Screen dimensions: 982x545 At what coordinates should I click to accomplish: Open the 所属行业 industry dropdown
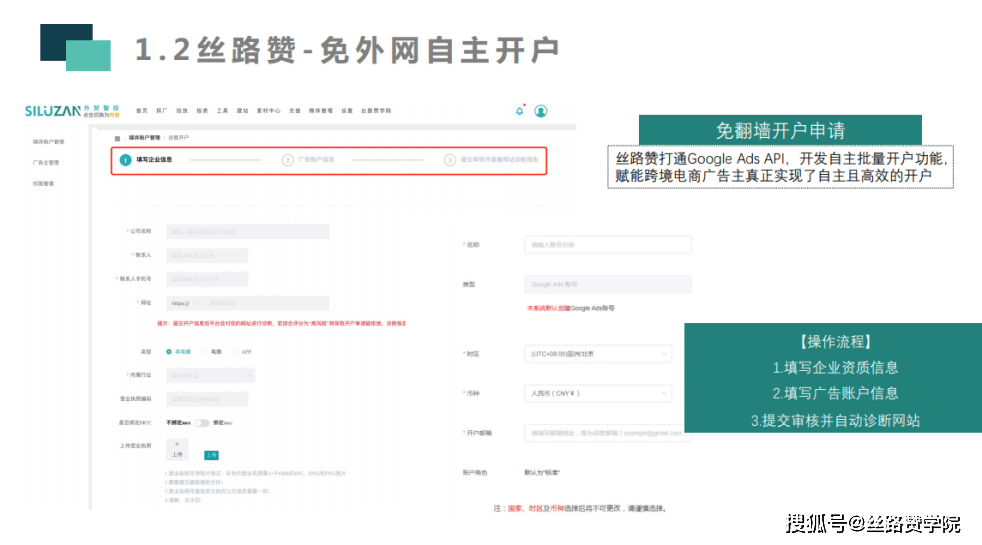(210, 375)
